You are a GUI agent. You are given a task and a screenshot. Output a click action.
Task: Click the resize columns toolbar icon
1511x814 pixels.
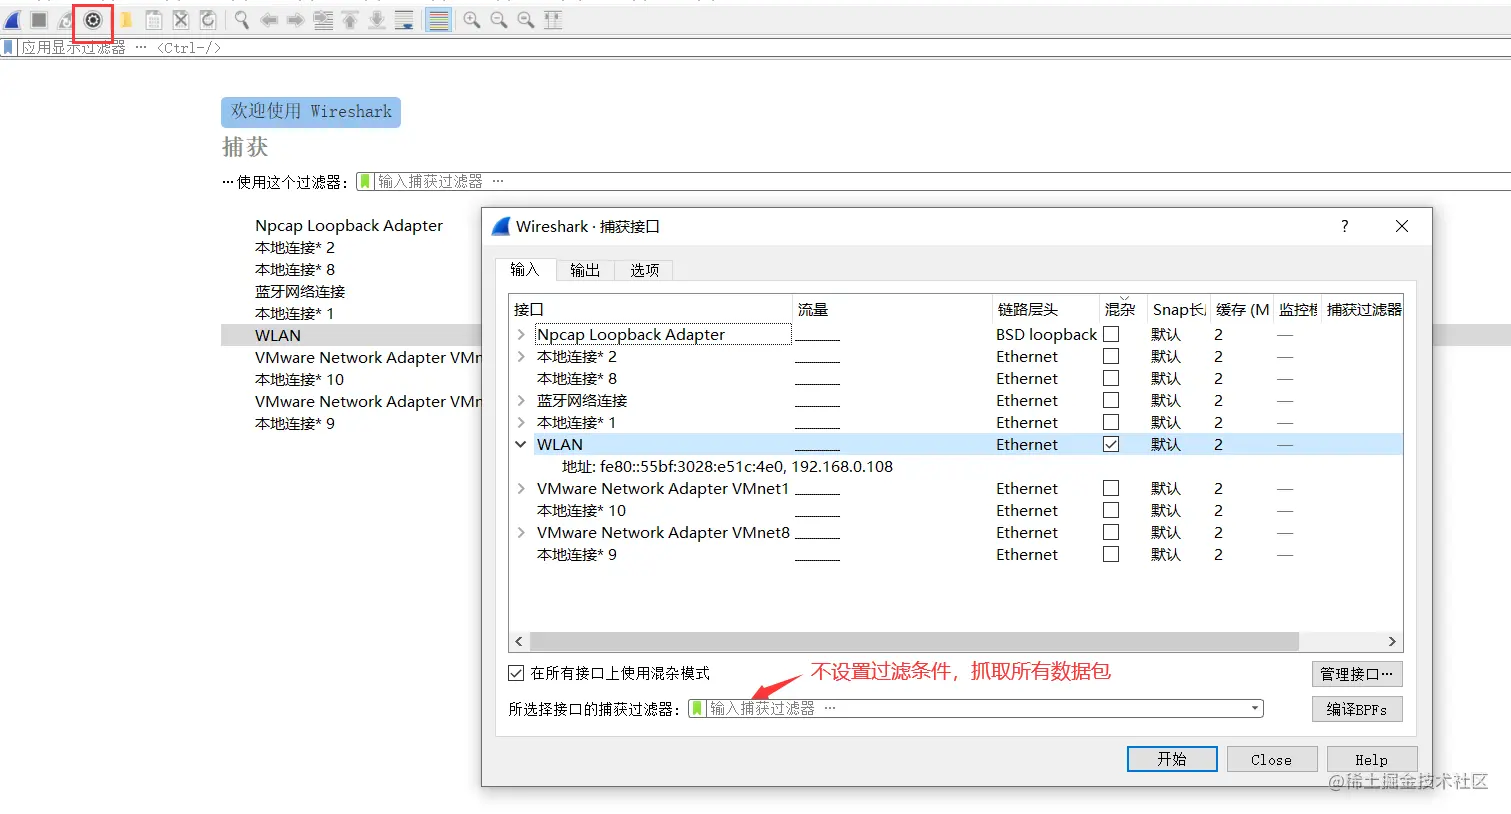(x=553, y=20)
